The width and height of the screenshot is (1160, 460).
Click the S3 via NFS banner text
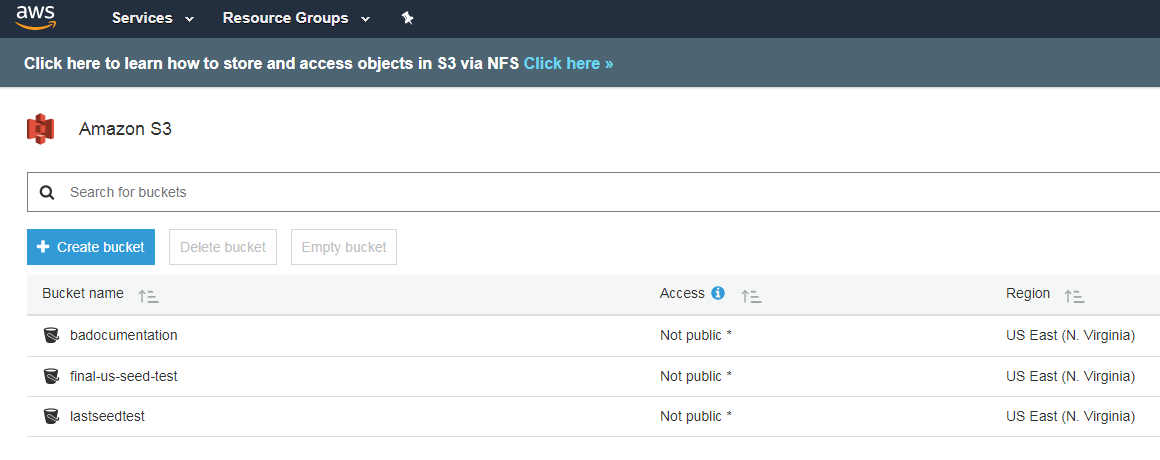coord(272,64)
